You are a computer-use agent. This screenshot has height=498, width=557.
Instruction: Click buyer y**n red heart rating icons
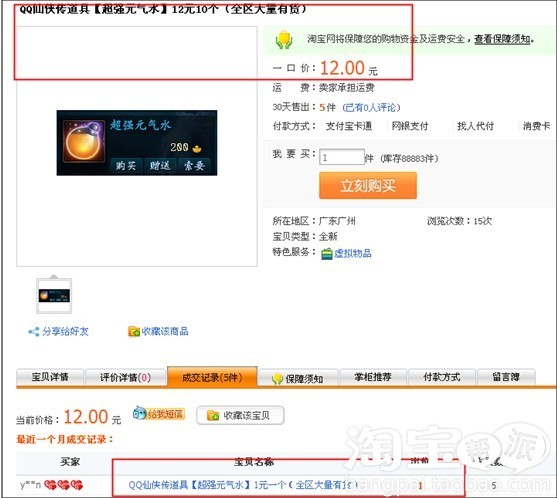coord(63,485)
